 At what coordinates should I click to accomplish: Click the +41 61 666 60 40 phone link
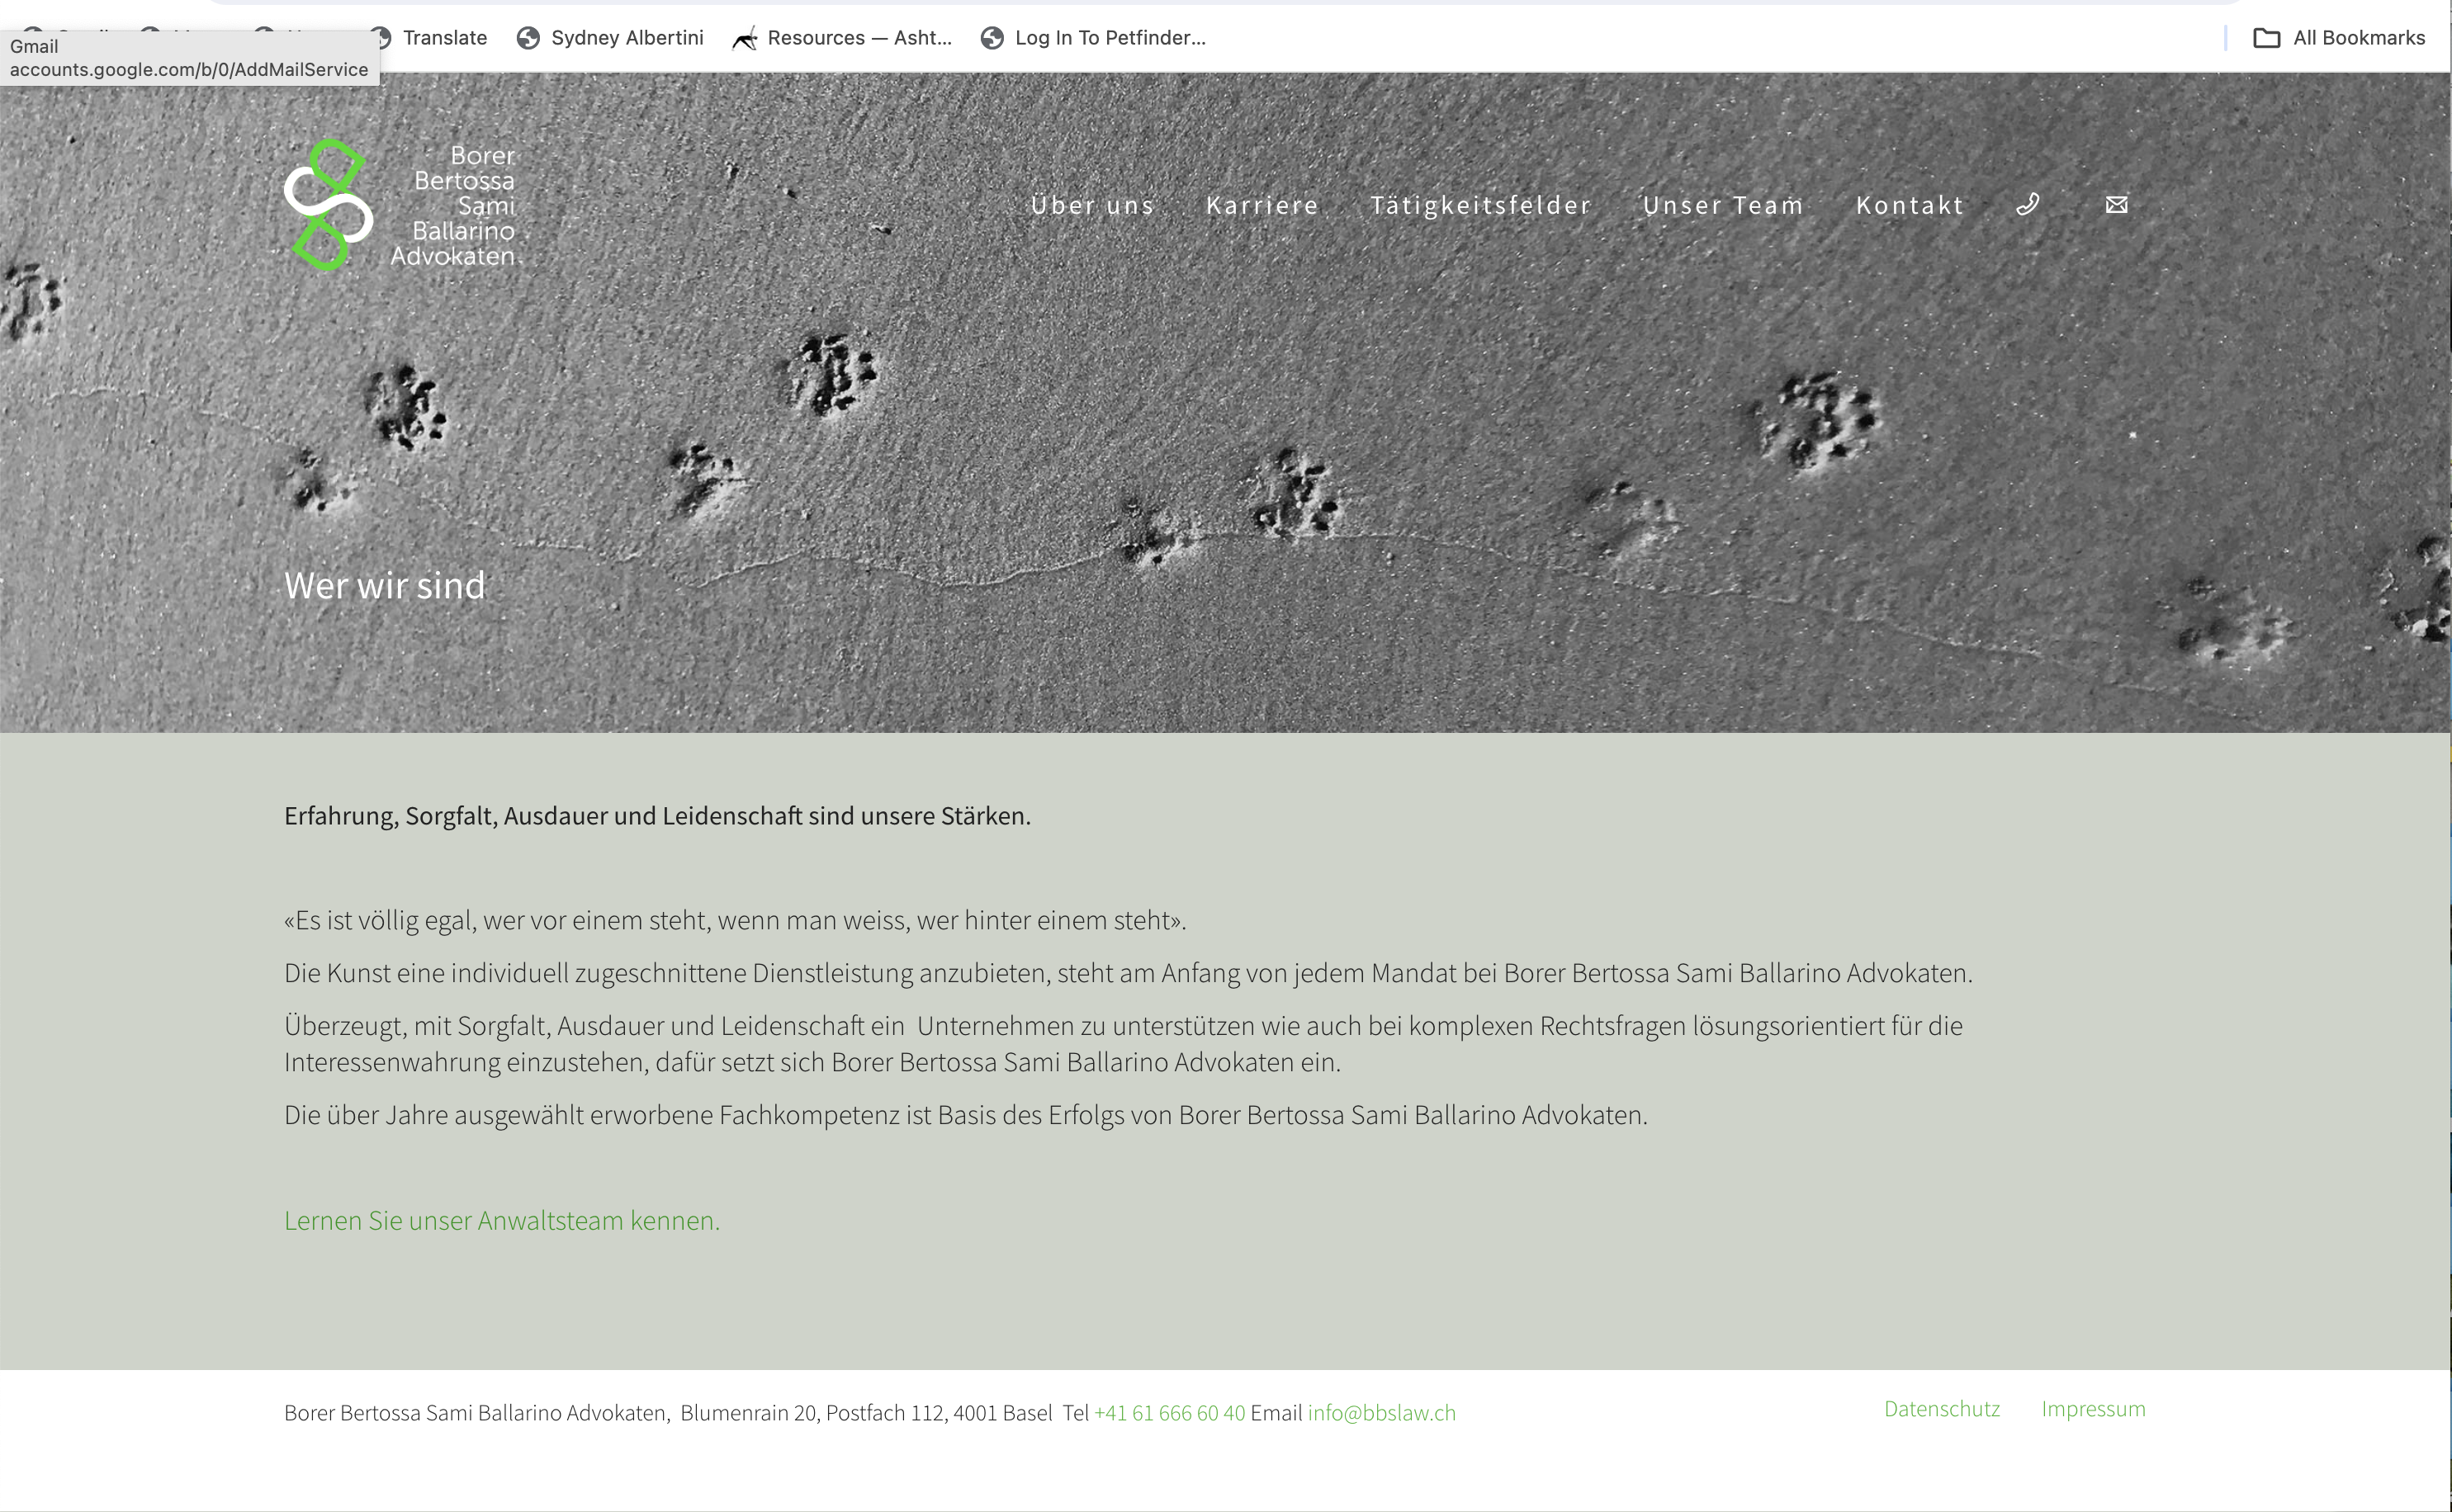coord(1169,1412)
